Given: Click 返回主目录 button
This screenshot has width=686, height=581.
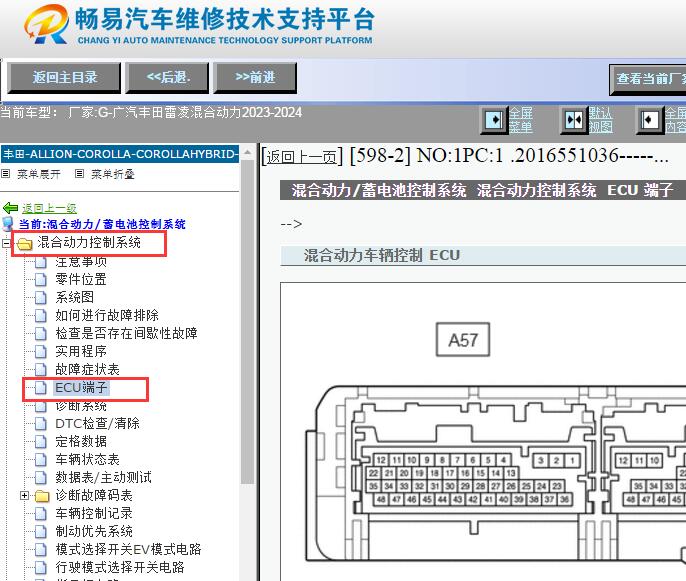Looking at the screenshot, I should click(64, 78).
